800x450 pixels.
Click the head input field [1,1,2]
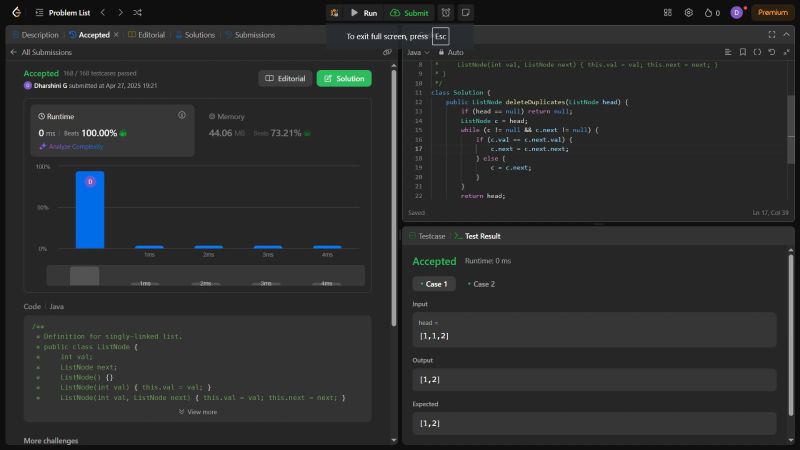tap(594, 330)
